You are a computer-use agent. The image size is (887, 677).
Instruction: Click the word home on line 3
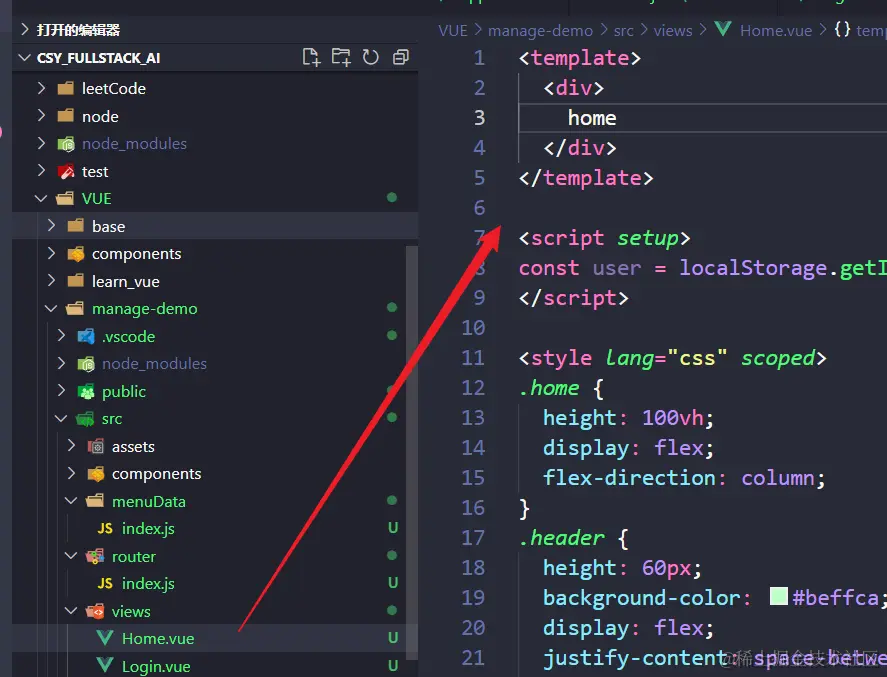pos(592,118)
